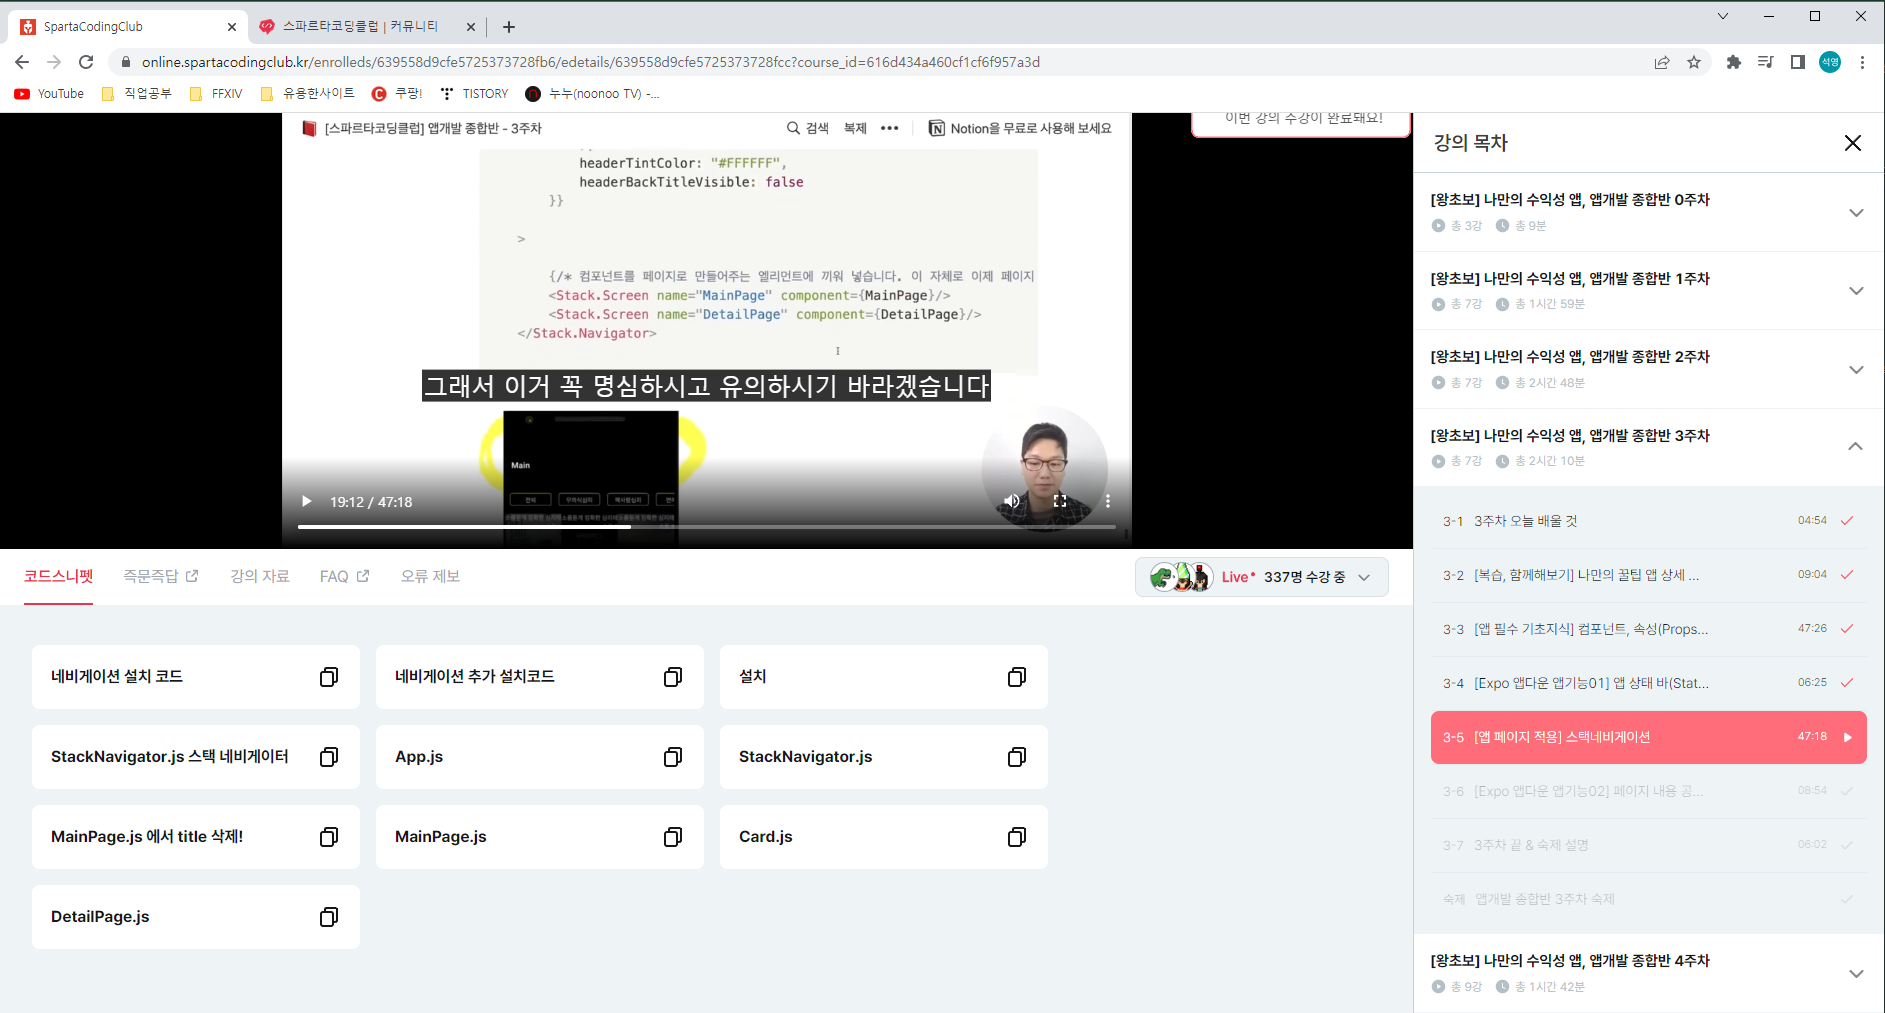Copy the MainPage.js snippet
Viewport: 1885px width, 1013px height.
[x=673, y=837]
